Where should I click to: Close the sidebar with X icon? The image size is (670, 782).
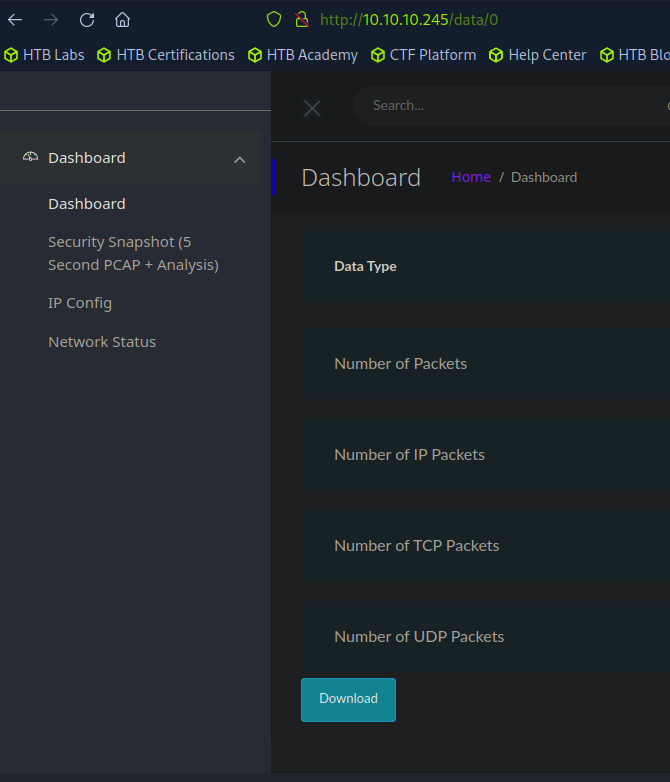coord(312,108)
